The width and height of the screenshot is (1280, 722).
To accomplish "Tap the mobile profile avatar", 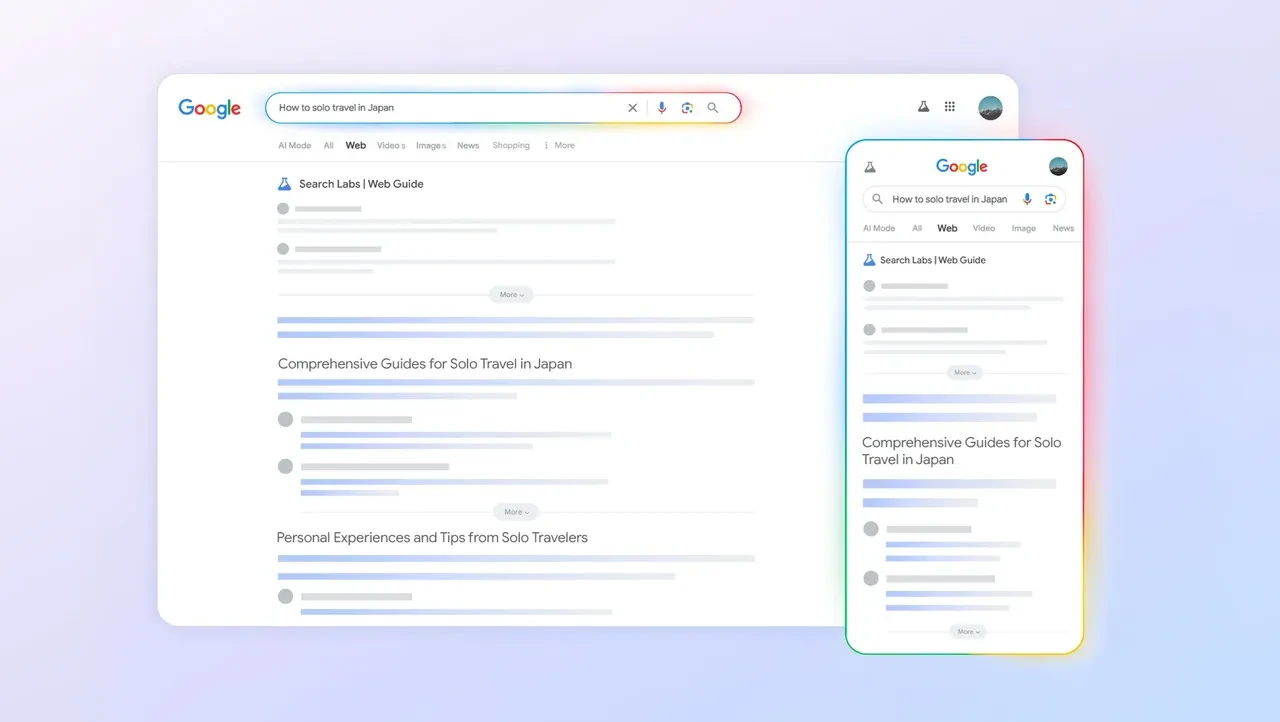I will [x=1058, y=166].
